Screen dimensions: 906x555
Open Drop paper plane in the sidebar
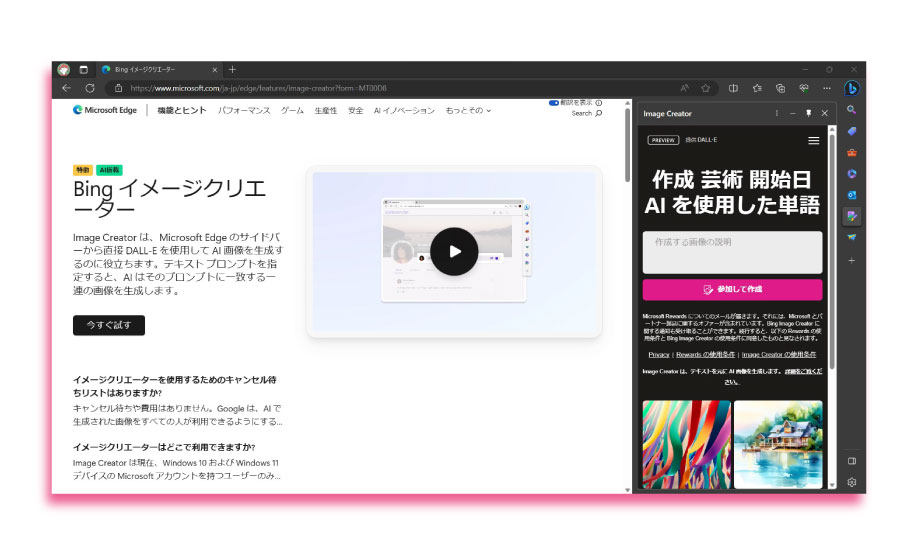852,237
